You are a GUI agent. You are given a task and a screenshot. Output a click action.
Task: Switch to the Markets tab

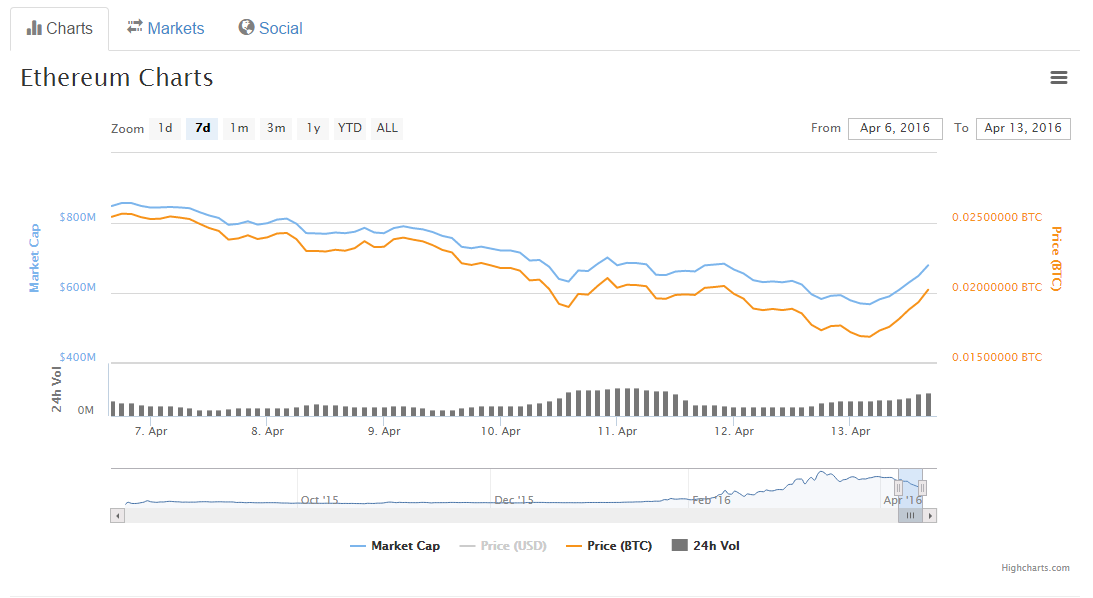click(x=166, y=28)
